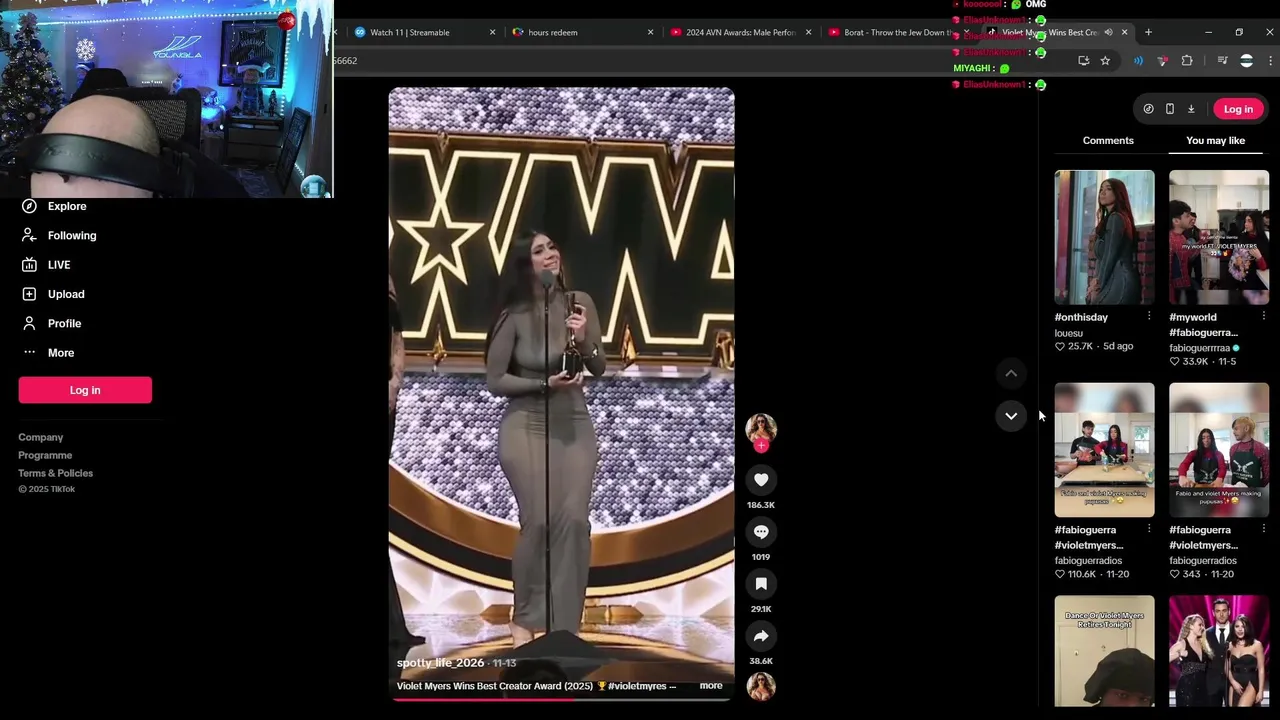Viewport: 1280px width, 720px height.
Task: Click the phone app icon in top toolbar
Action: pos(1169,109)
